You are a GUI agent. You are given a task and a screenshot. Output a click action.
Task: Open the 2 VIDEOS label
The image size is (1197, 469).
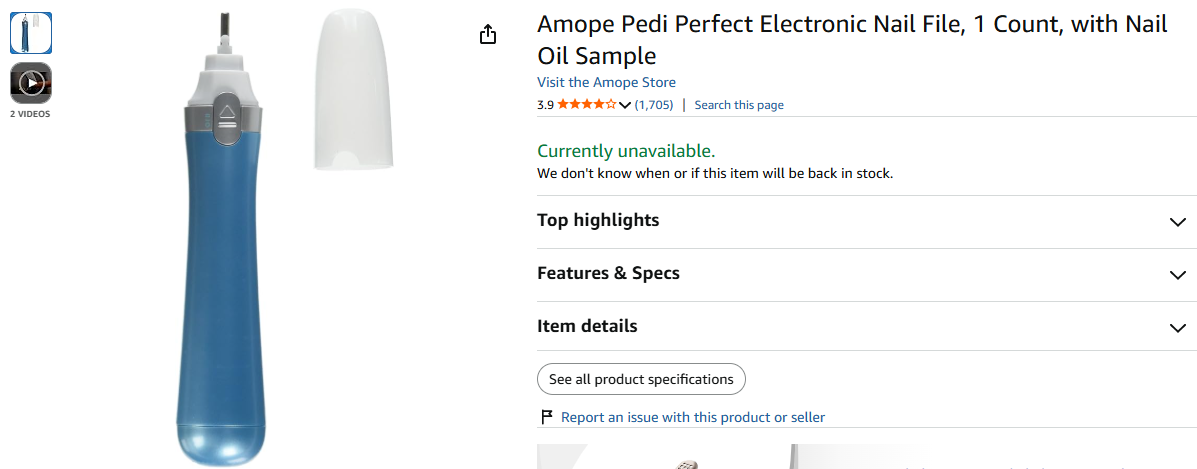pos(31,114)
